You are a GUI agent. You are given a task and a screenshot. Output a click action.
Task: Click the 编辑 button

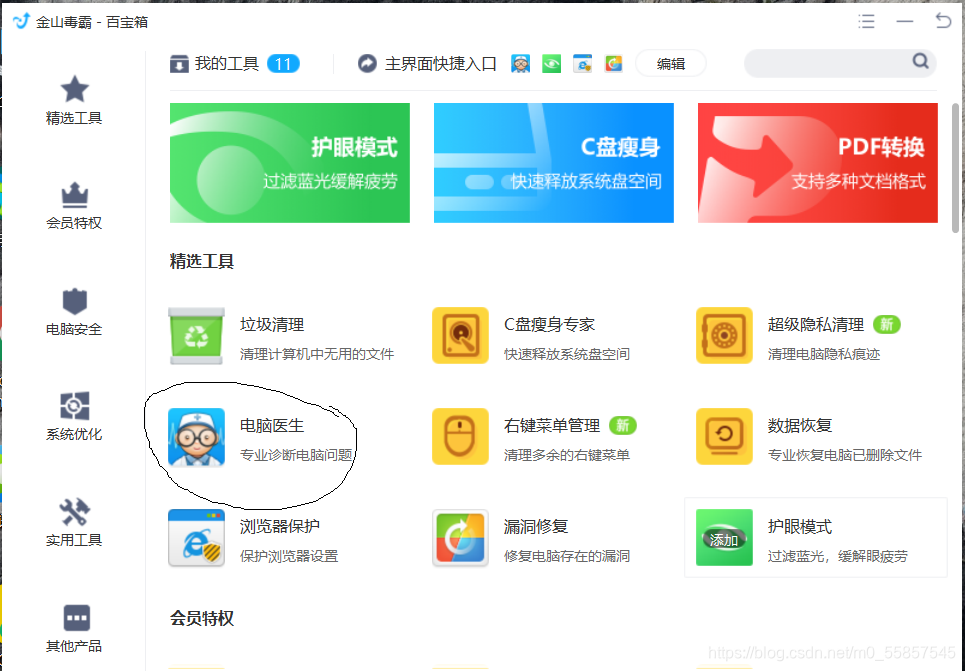coord(671,63)
